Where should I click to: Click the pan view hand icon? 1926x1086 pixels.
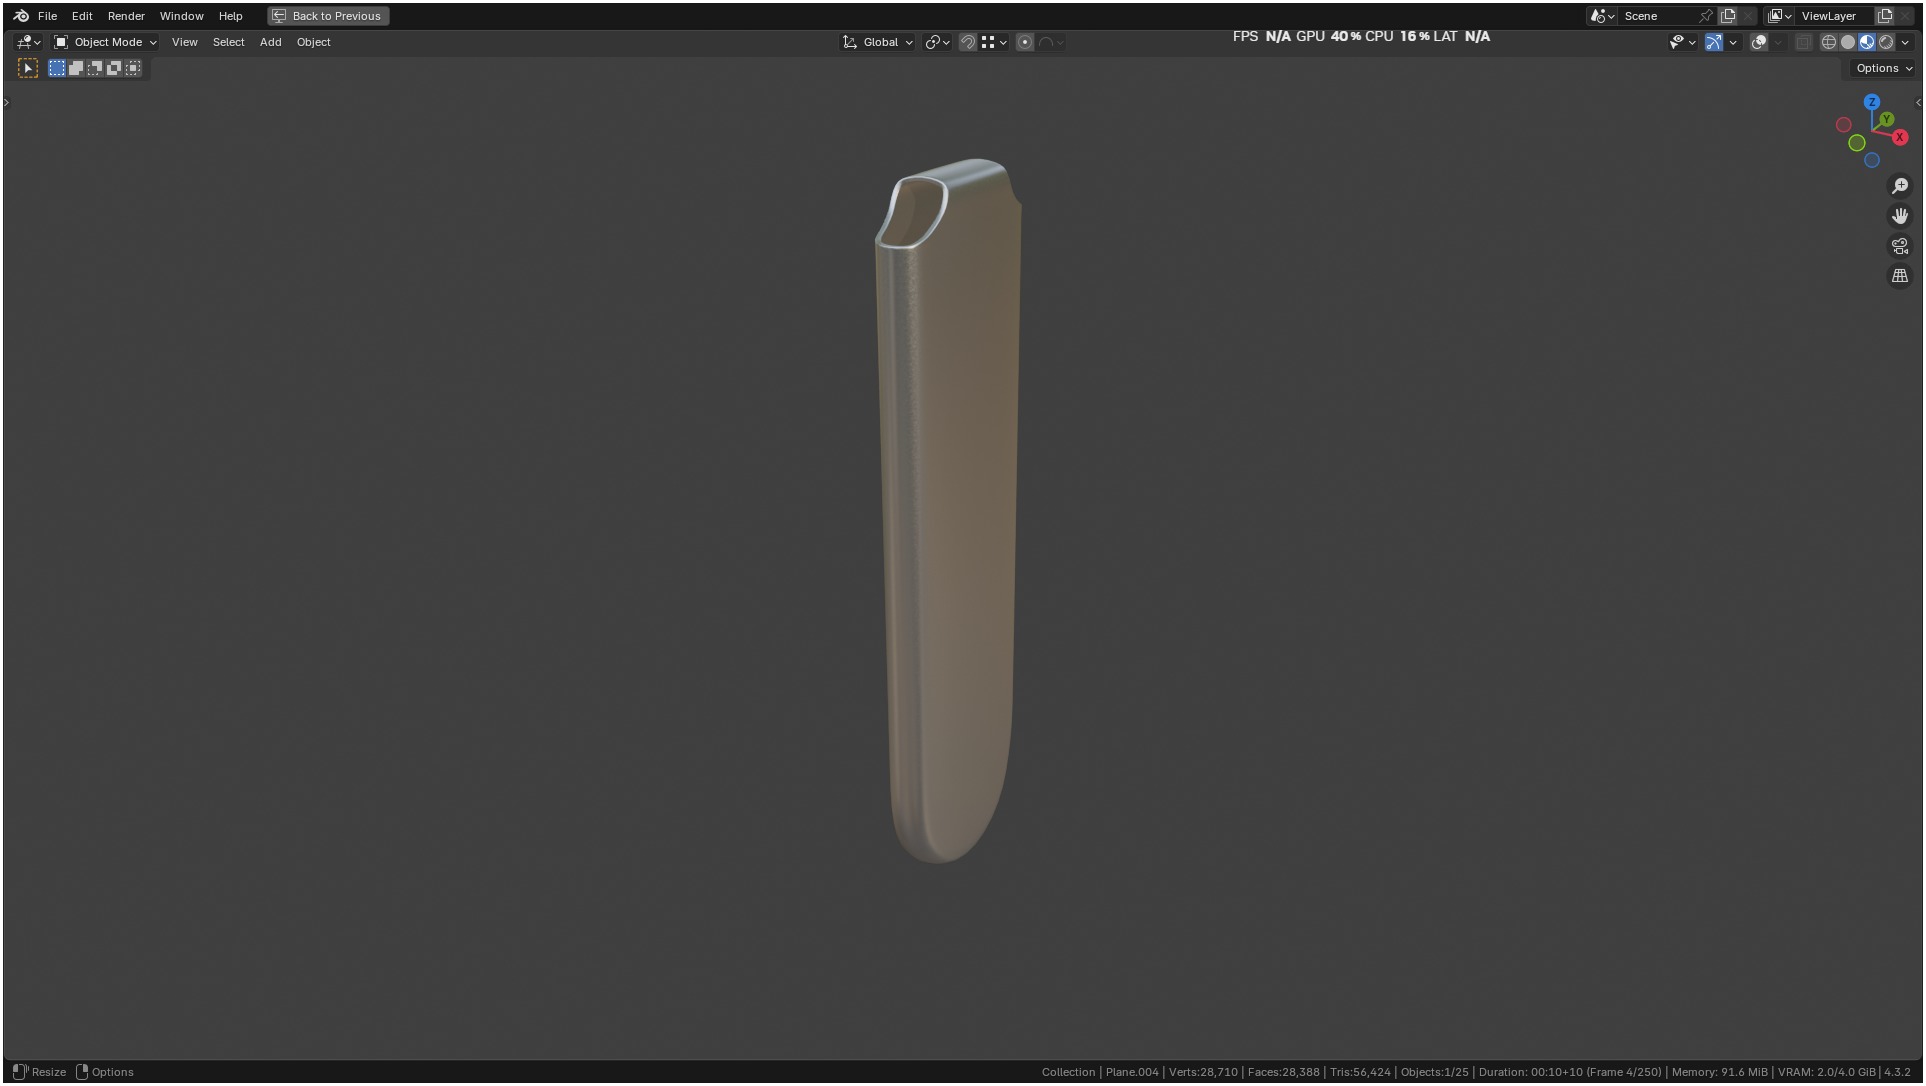[1900, 216]
